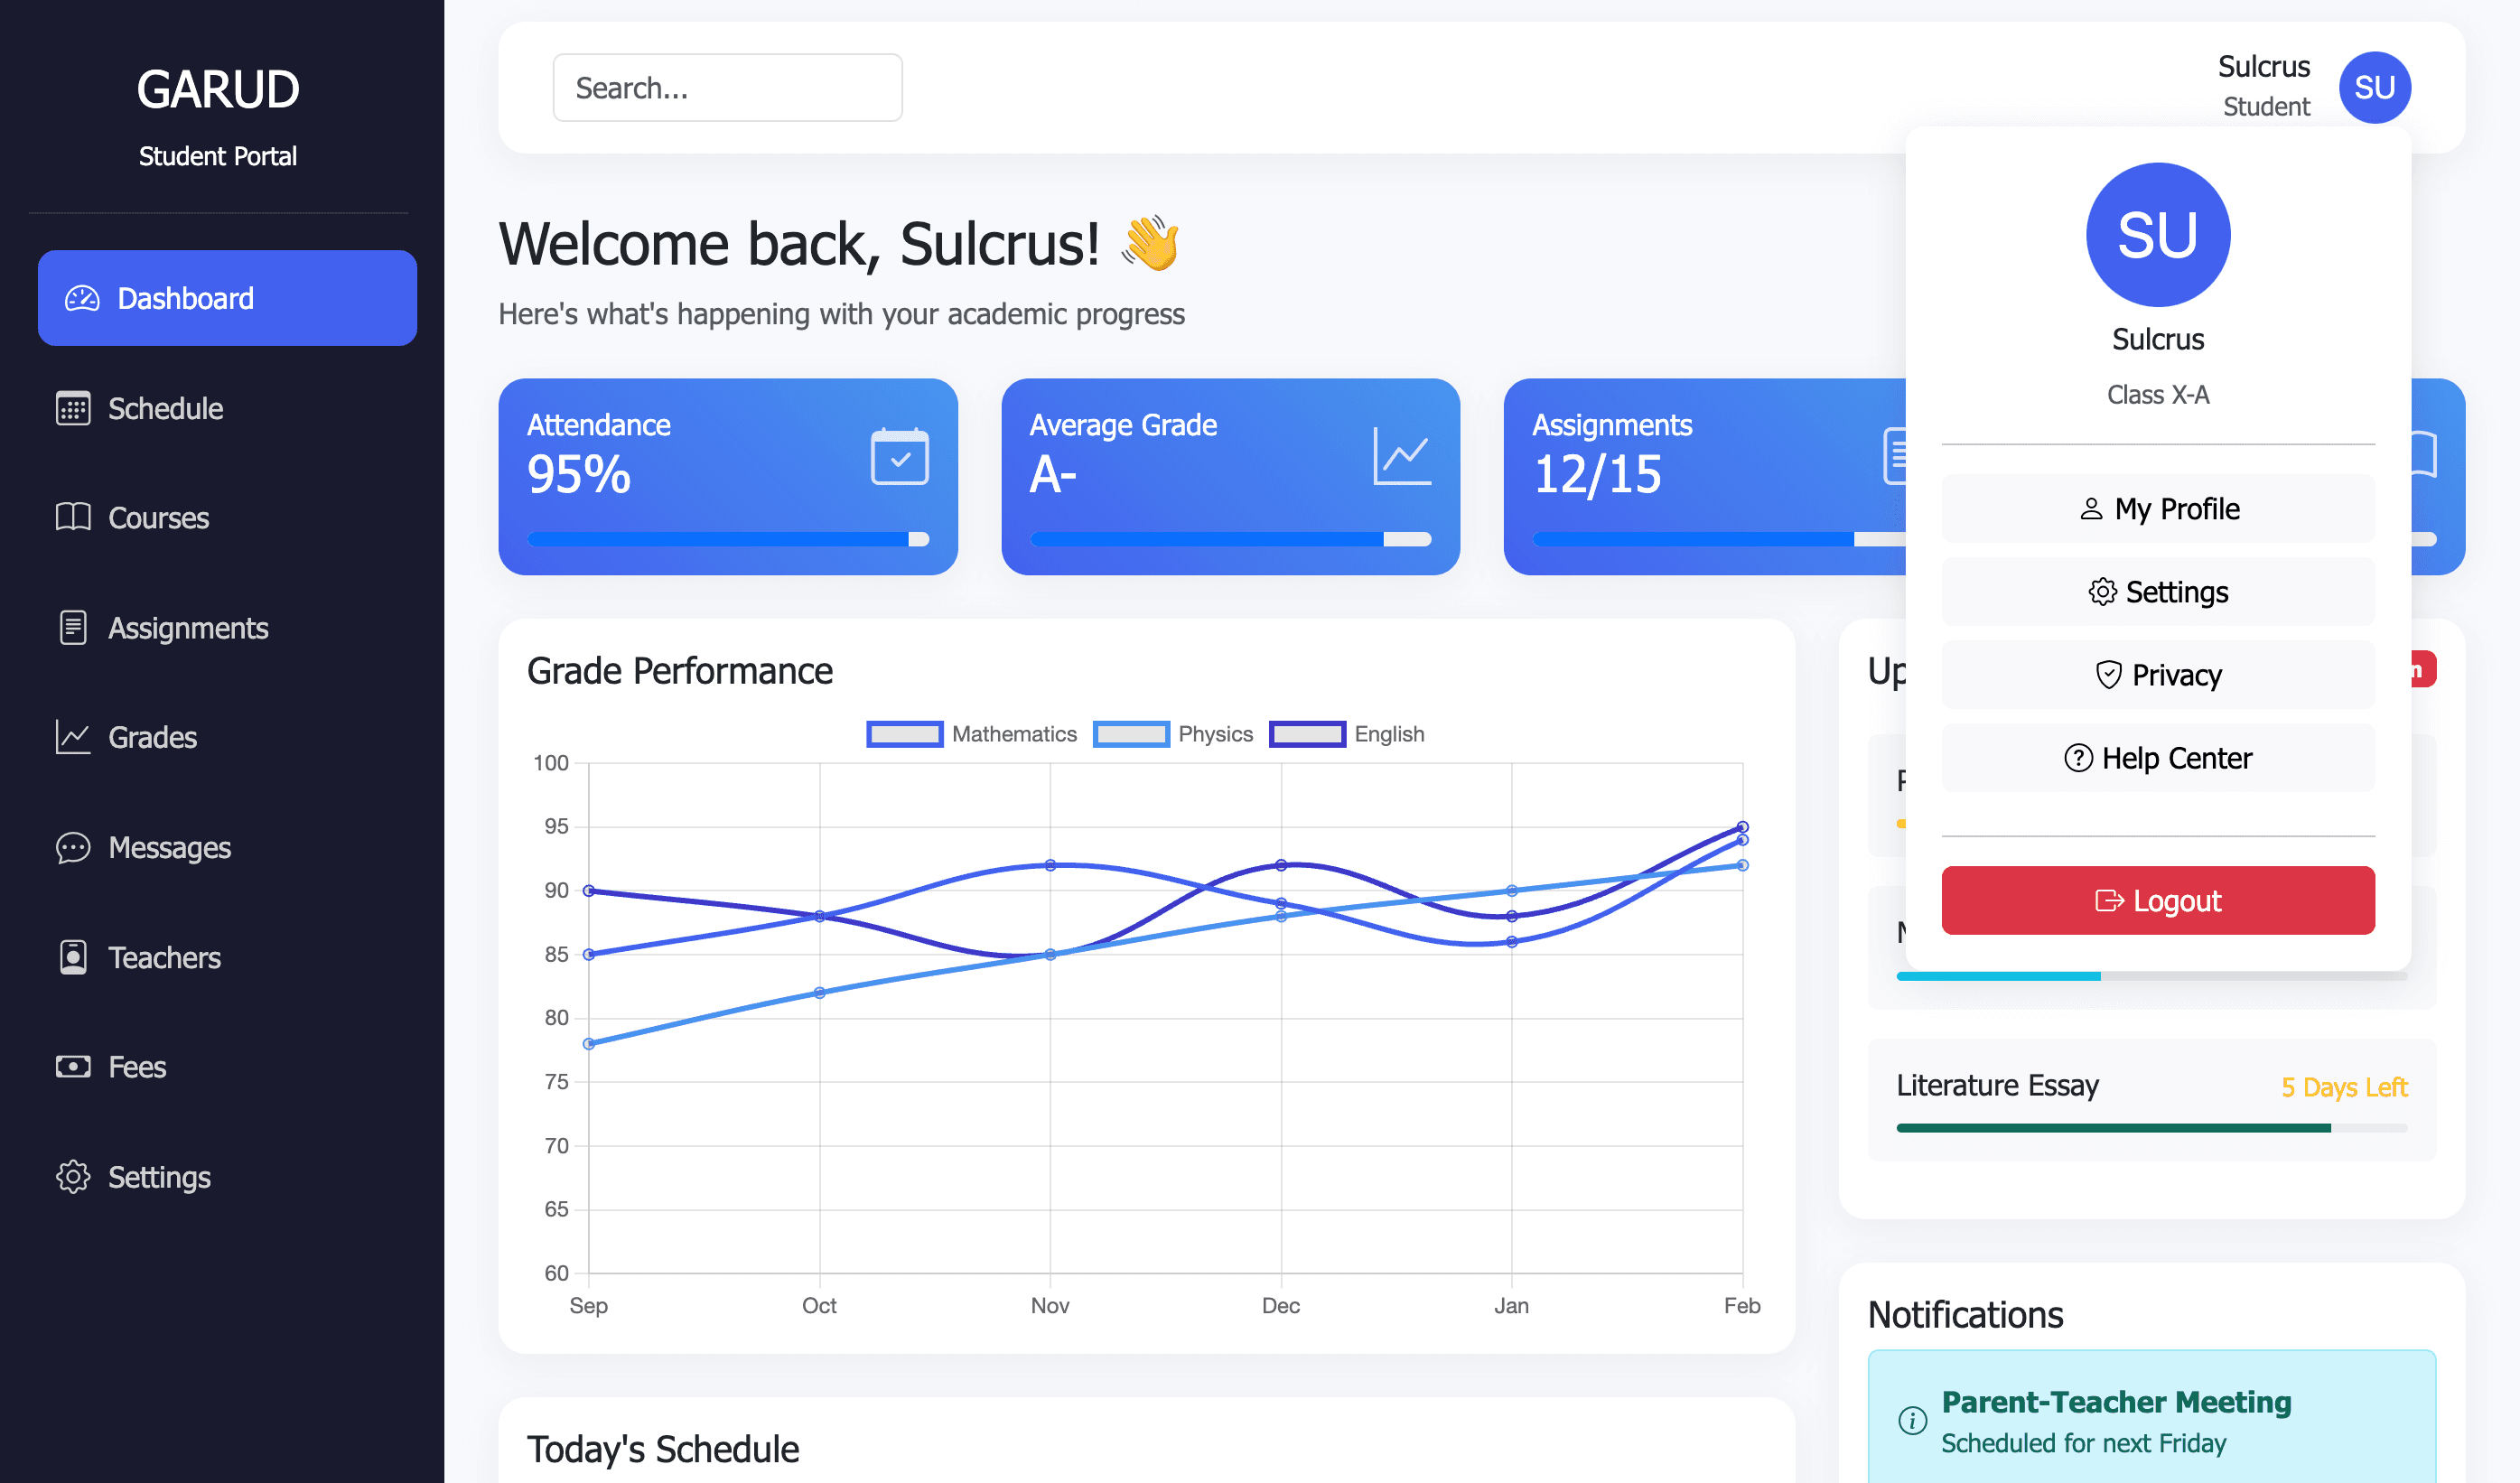
Task: Open the Teachers sidebar page
Action: tap(227, 957)
